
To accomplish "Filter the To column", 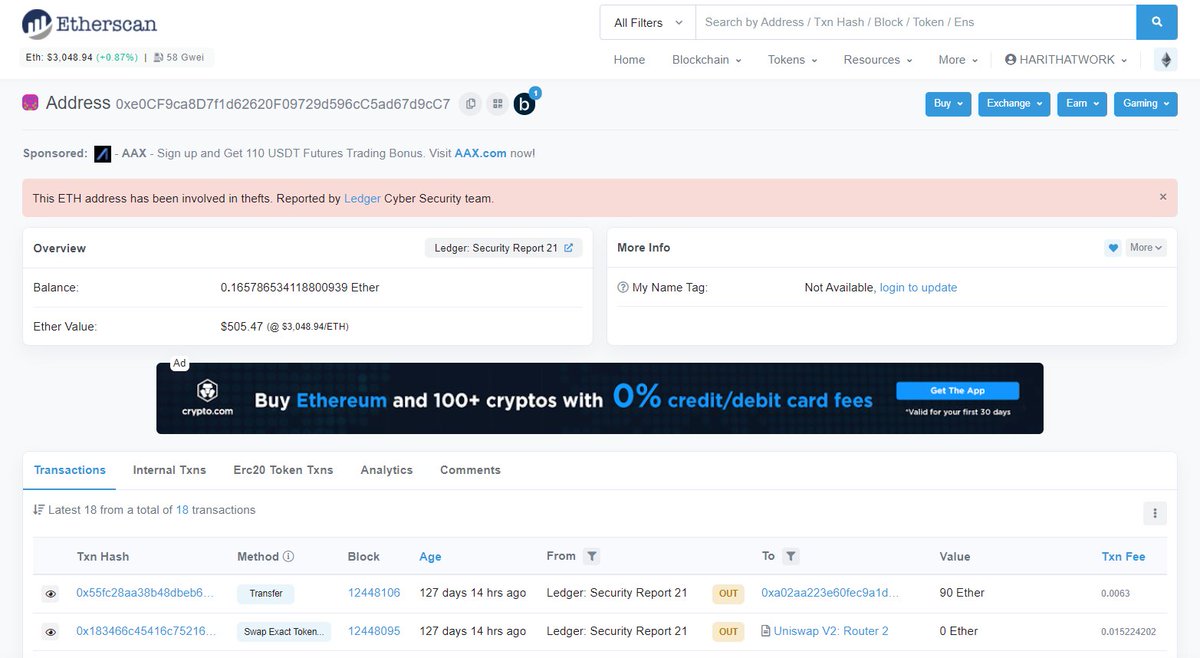I will [x=790, y=557].
